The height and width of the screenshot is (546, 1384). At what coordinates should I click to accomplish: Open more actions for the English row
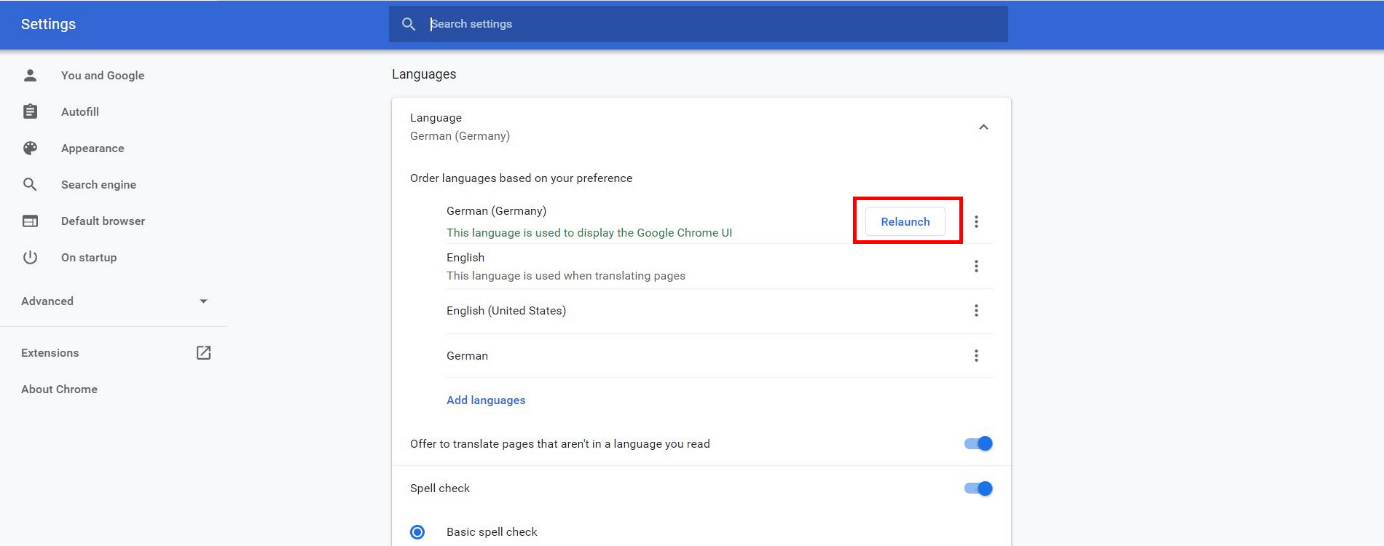977,266
